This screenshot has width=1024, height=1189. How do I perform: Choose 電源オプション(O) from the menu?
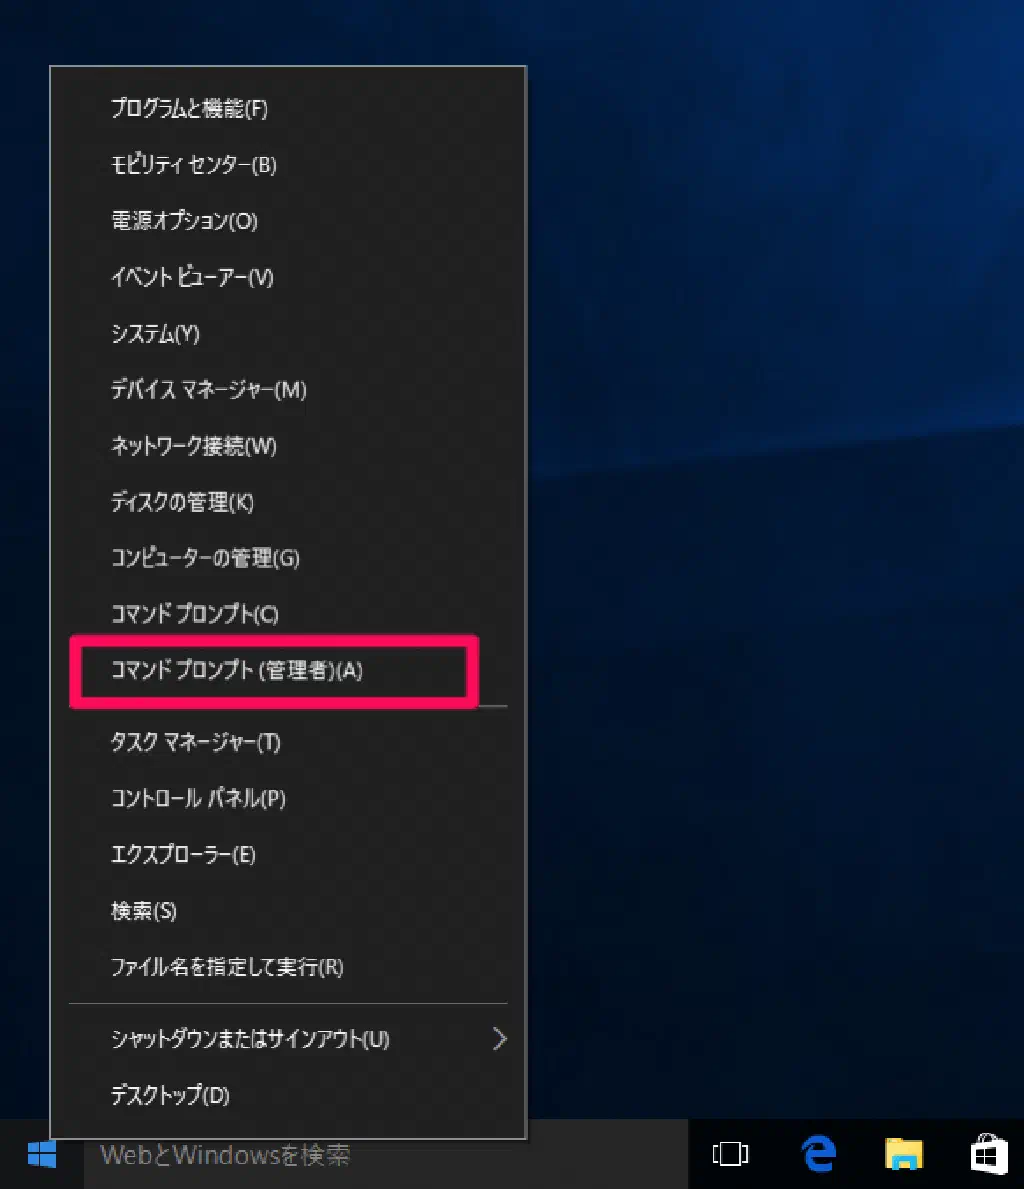pos(184,221)
